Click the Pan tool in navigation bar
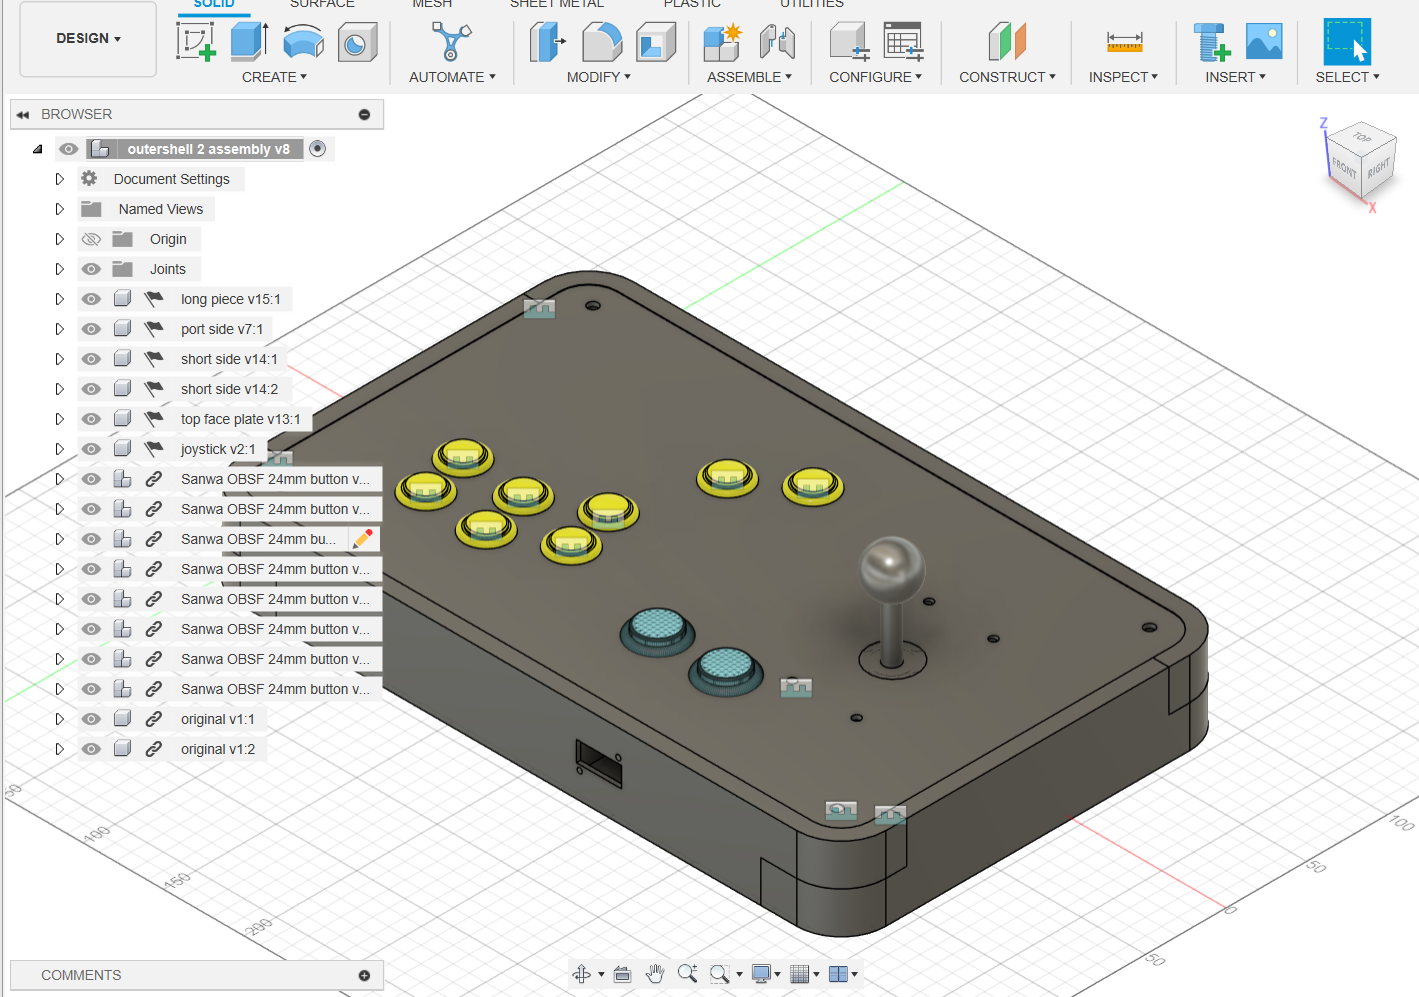 coord(655,973)
